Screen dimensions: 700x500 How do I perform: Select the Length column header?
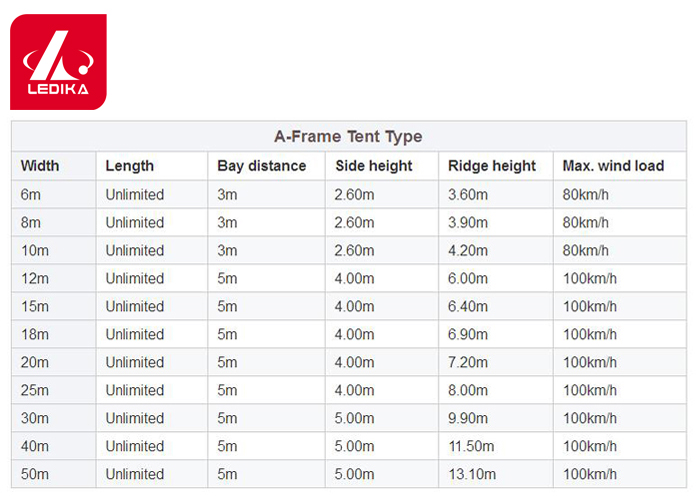tap(130, 166)
